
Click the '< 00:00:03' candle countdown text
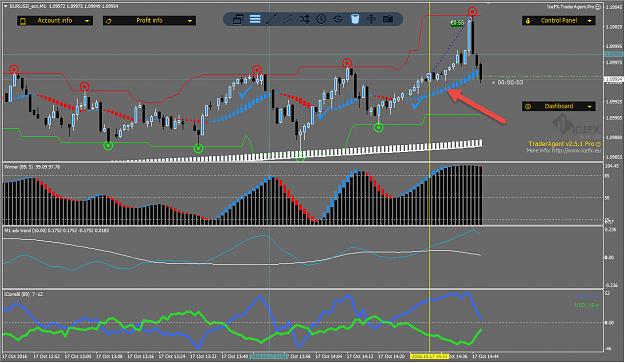coord(507,82)
